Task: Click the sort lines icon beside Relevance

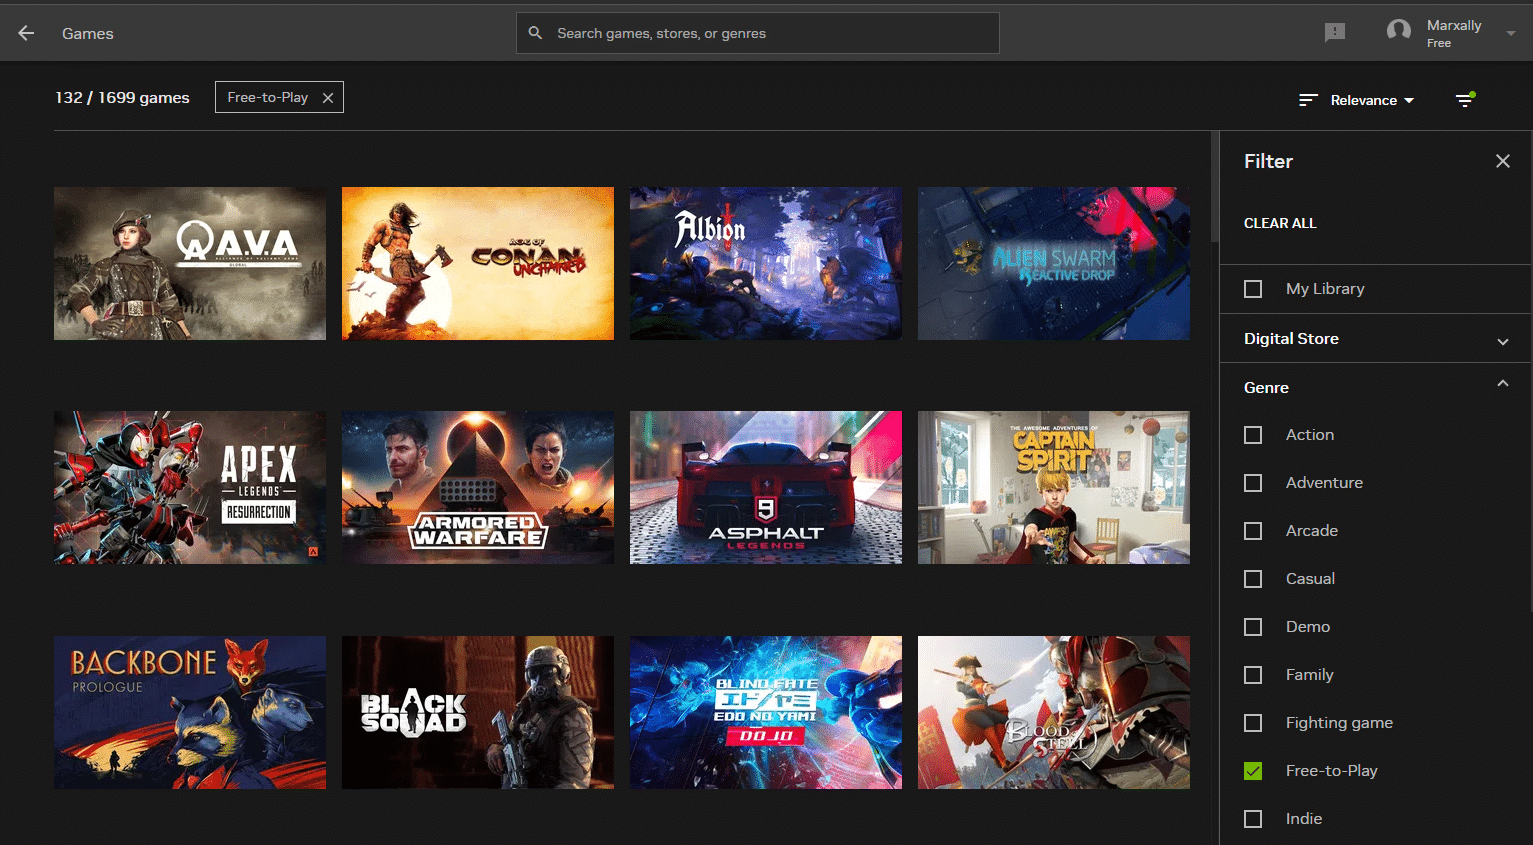Action: [1307, 100]
